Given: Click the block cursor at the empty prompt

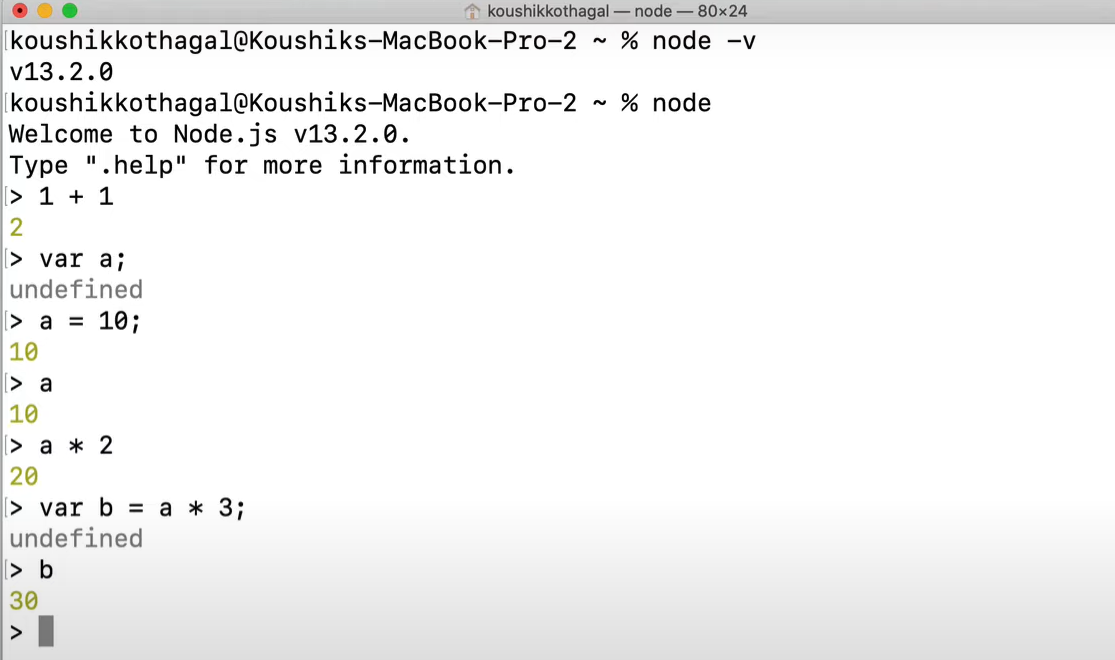Looking at the screenshot, I should tap(46, 632).
